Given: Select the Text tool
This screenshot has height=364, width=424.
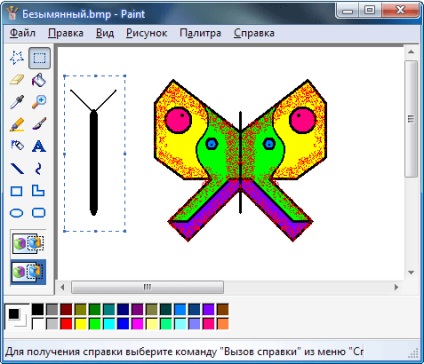Looking at the screenshot, I should coord(39,146).
